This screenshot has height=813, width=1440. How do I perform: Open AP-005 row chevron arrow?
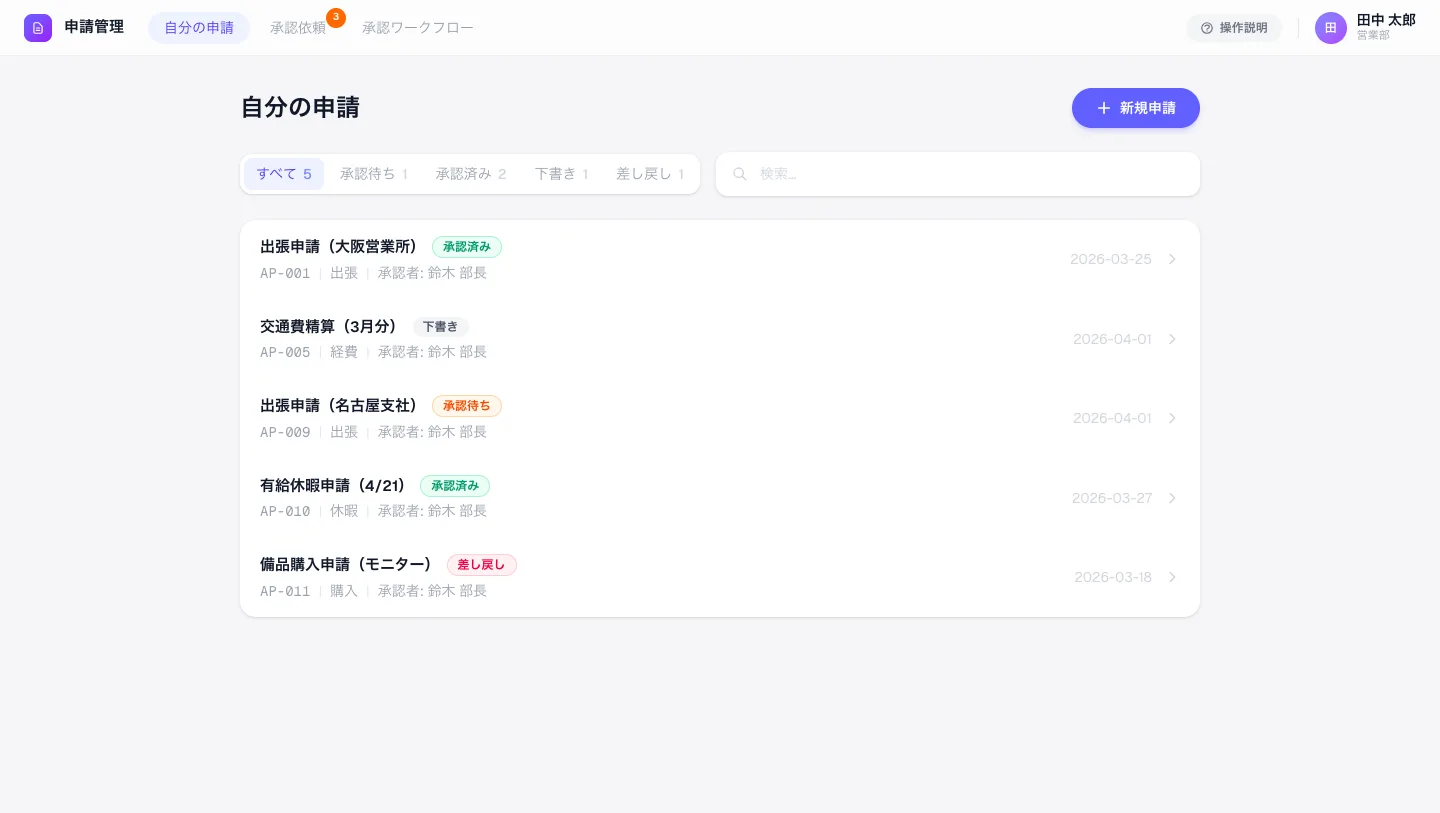pos(1172,339)
